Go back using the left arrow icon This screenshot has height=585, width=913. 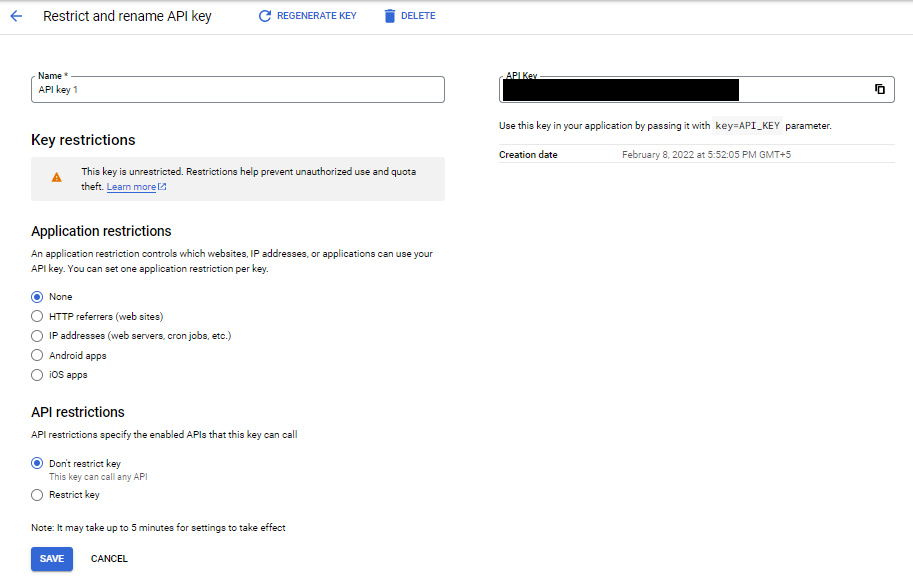click(x=16, y=16)
